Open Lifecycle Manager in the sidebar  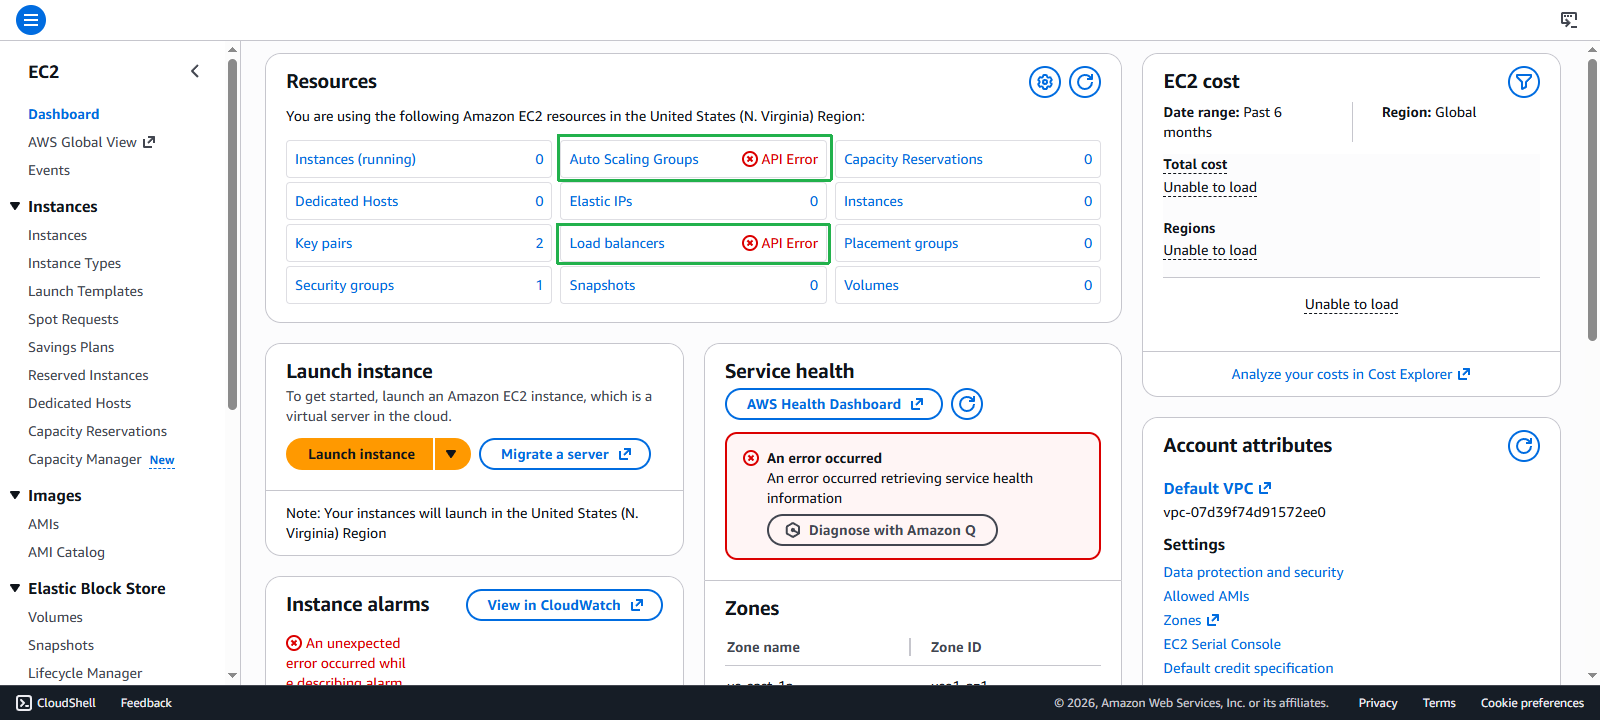85,673
